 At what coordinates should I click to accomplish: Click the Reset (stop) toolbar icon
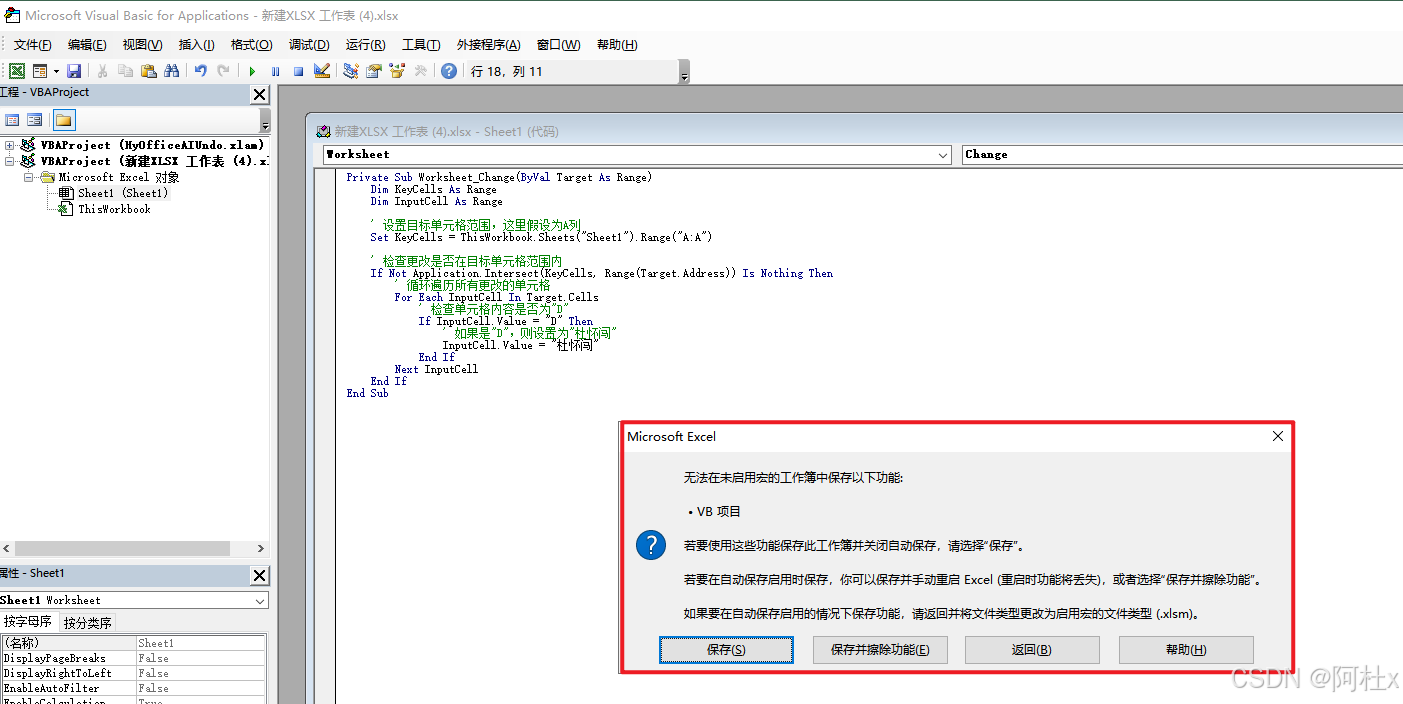[298, 71]
